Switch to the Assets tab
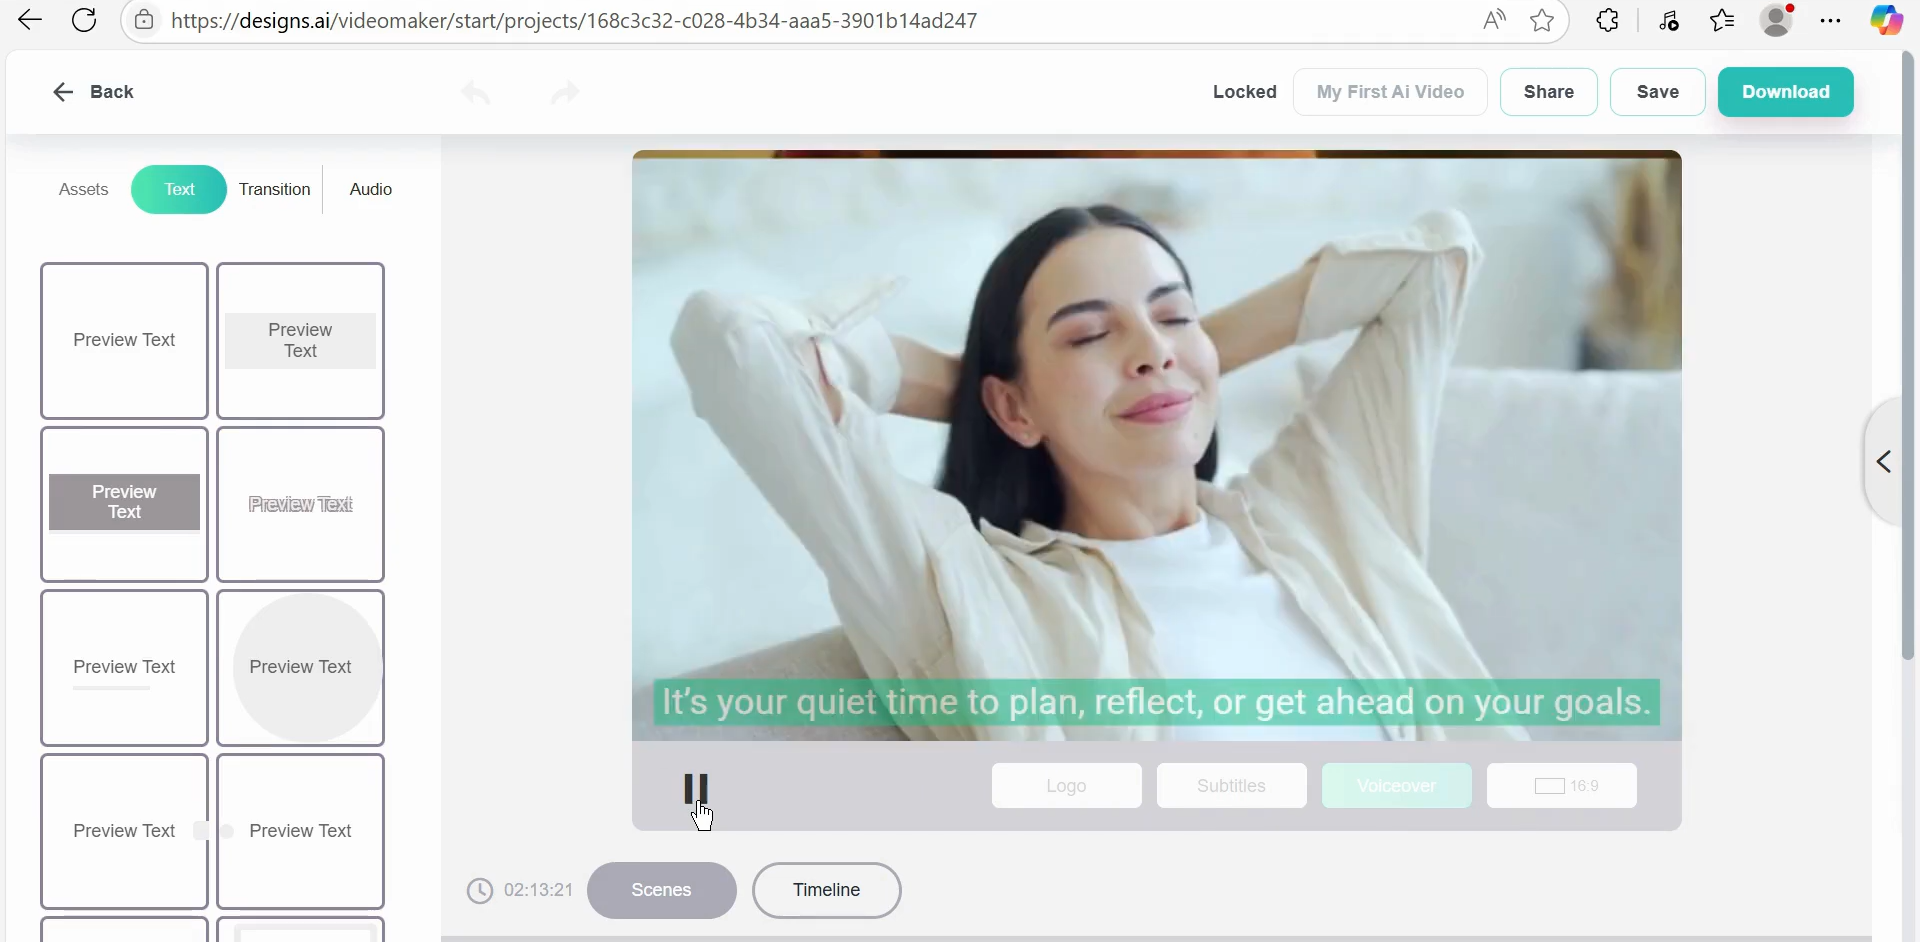 point(83,189)
